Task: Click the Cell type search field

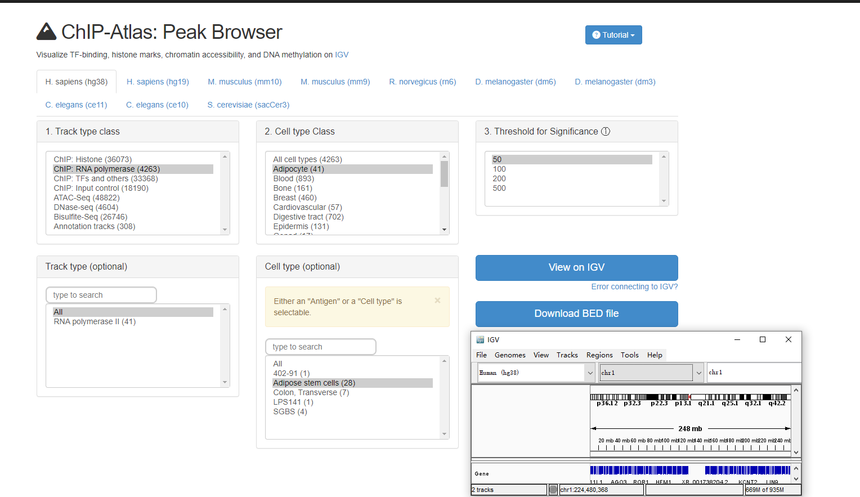Action: [x=320, y=347]
